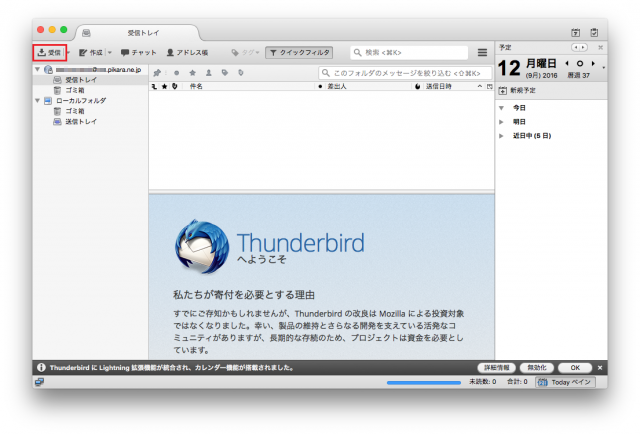Click the 無効化 button in the notification bar

(537, 368)
